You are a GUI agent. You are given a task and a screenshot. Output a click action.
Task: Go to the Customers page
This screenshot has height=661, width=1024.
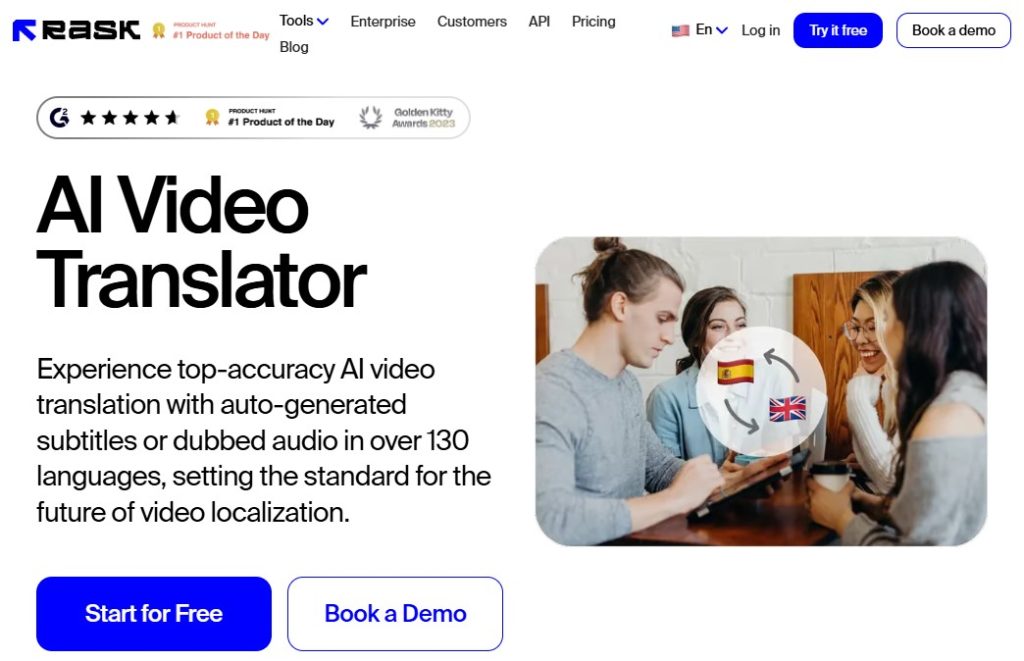point(472,22)
